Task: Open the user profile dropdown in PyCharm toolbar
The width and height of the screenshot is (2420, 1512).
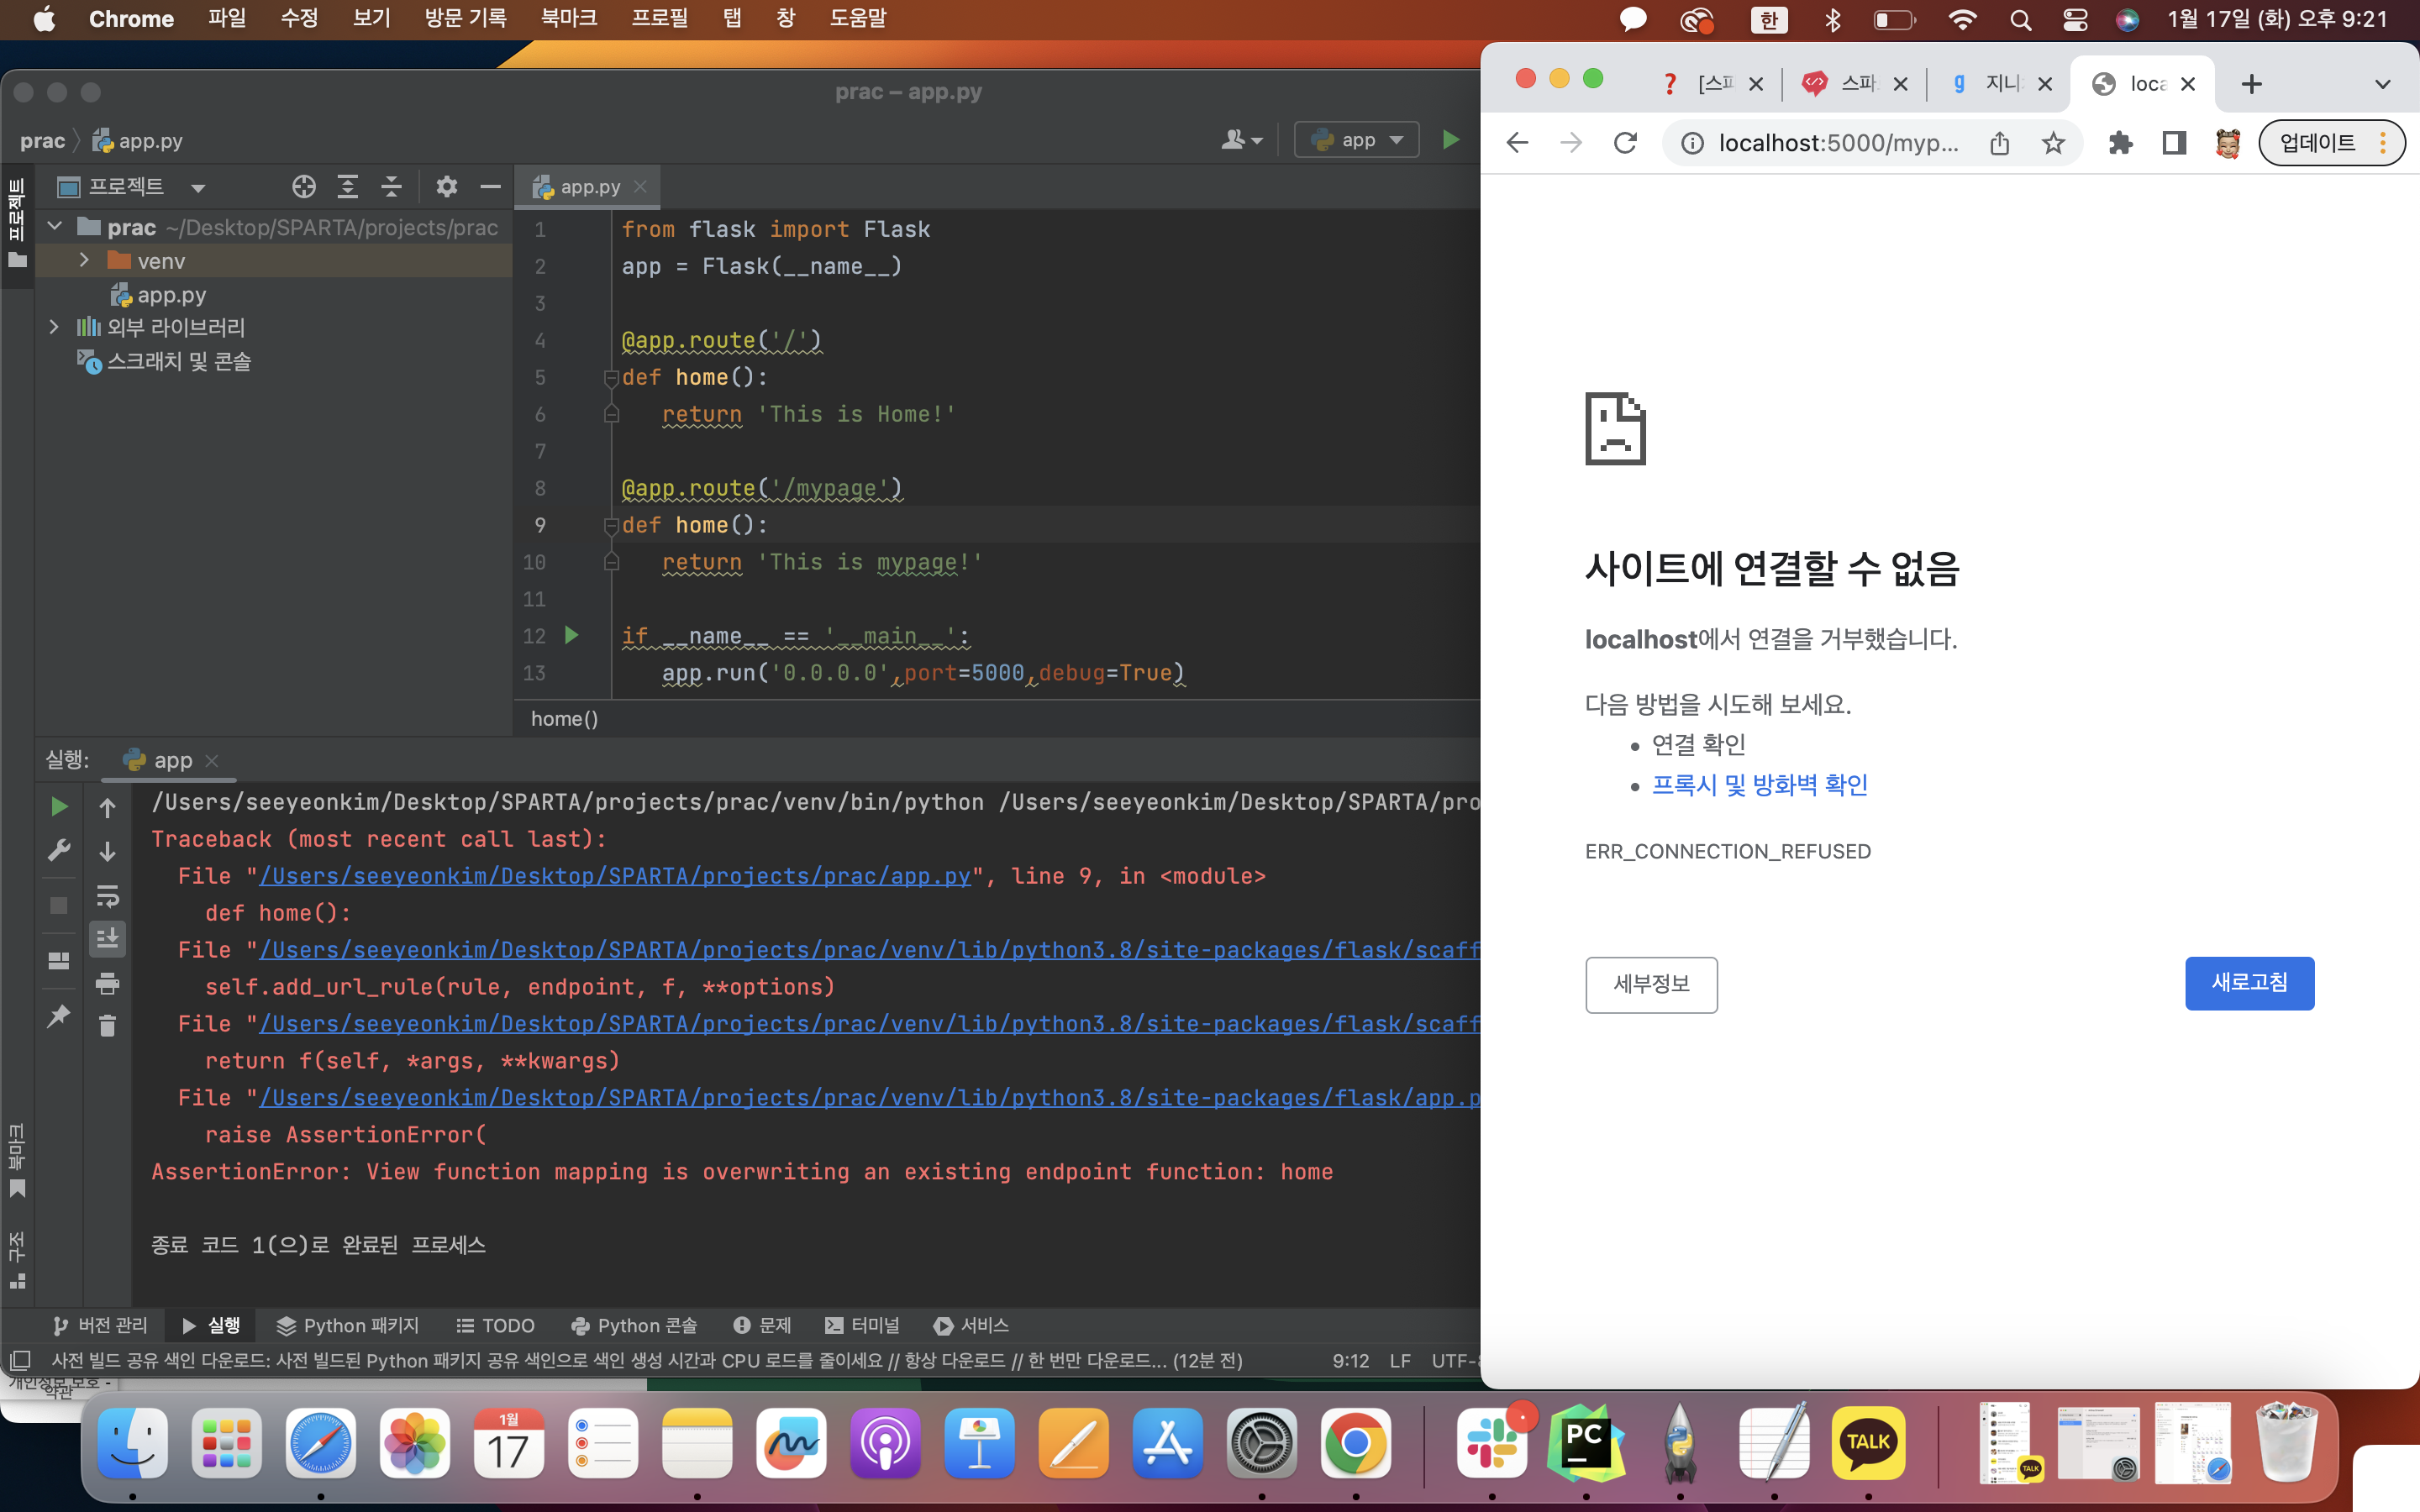Action: [x=1242, y=140]
